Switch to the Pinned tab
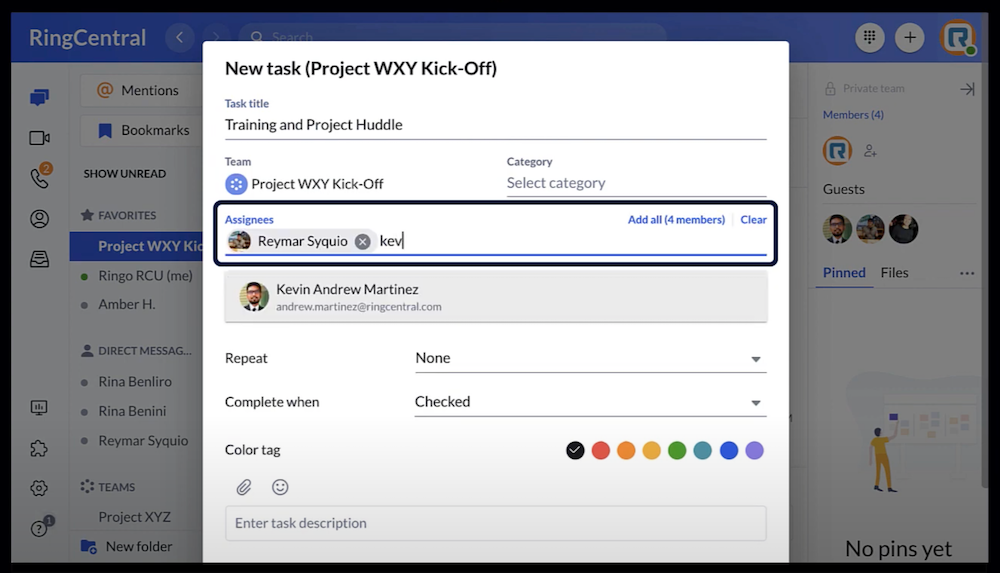Image resolution: width=1000 pixels, height=573 pixels. pyautogui.click(x=844, y=273)
